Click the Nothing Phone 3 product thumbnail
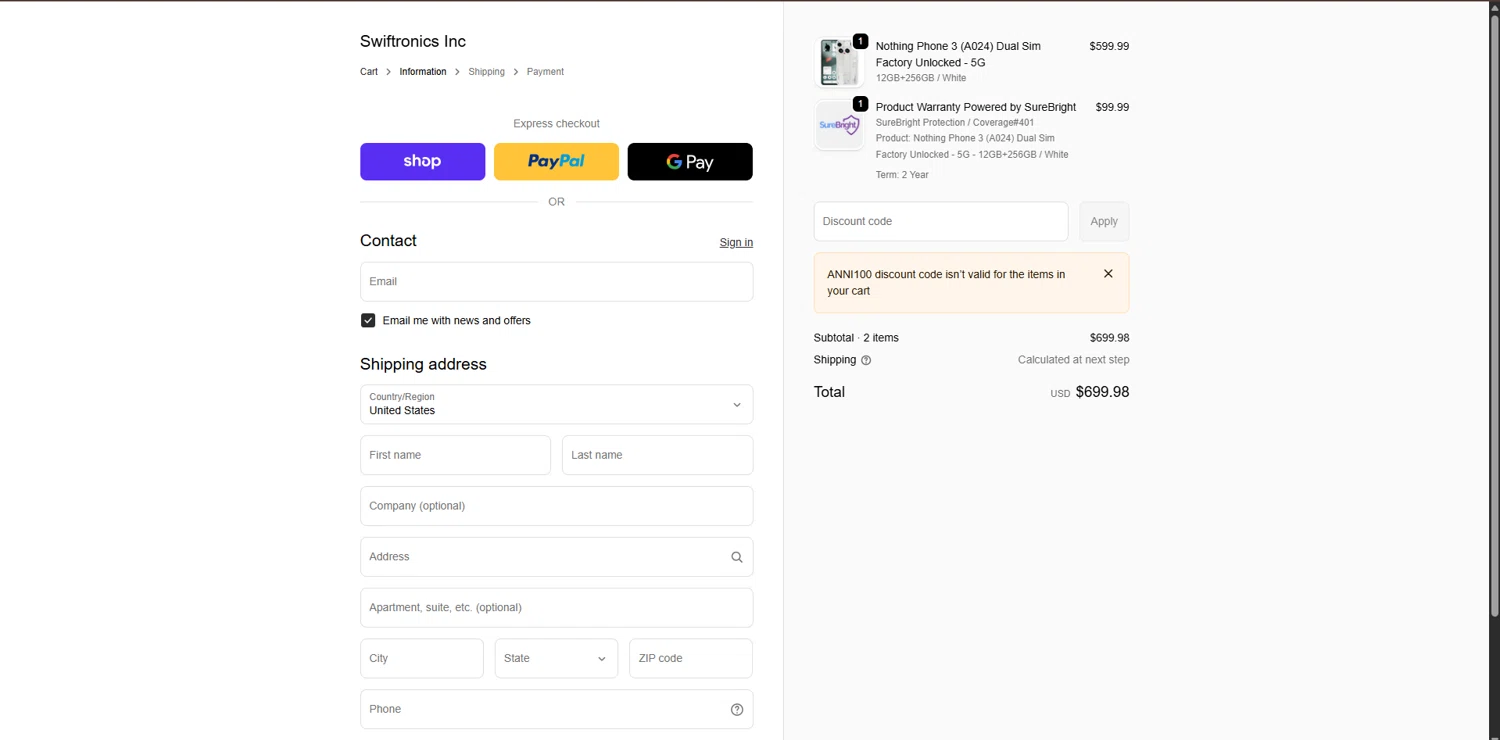 pyautogui.click(x=839, y=62)
